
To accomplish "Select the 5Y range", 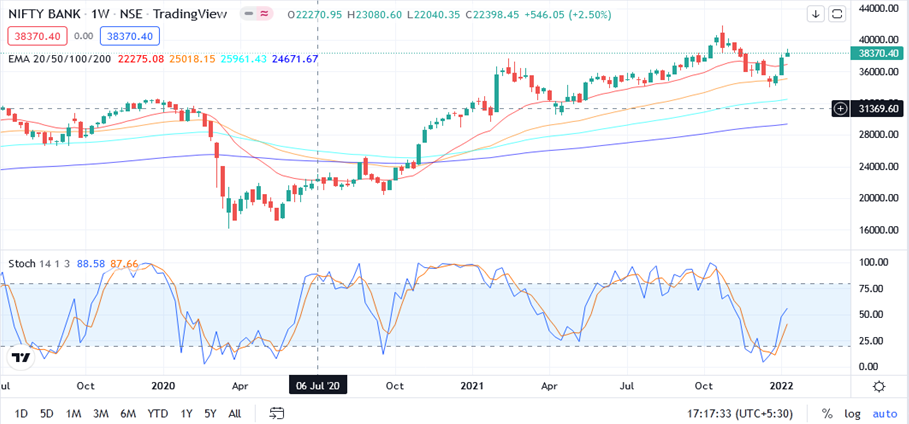I will (x=210, y=413).
